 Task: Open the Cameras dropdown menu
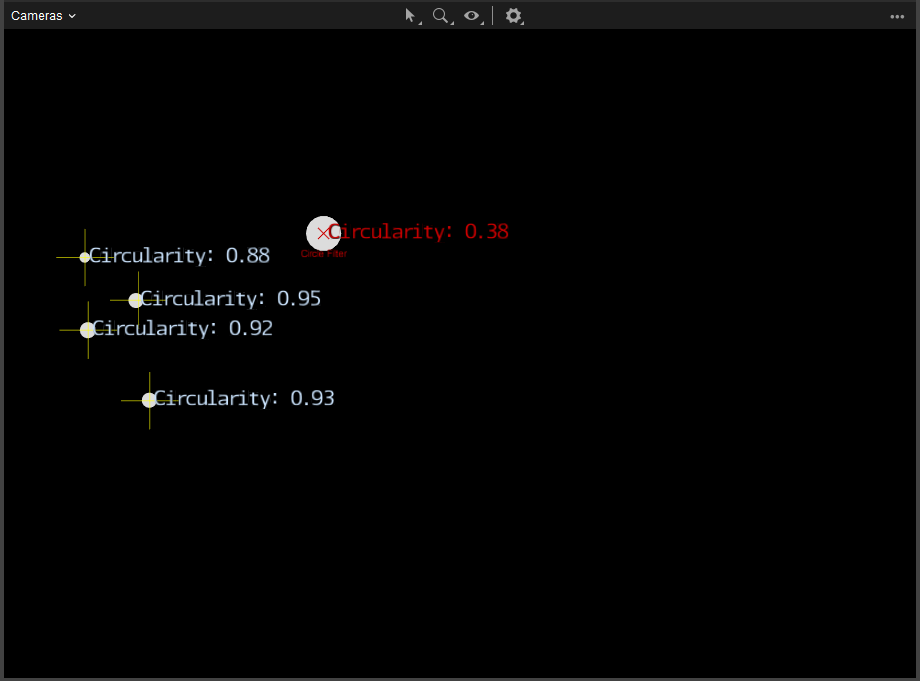click(x=43, y=16)
